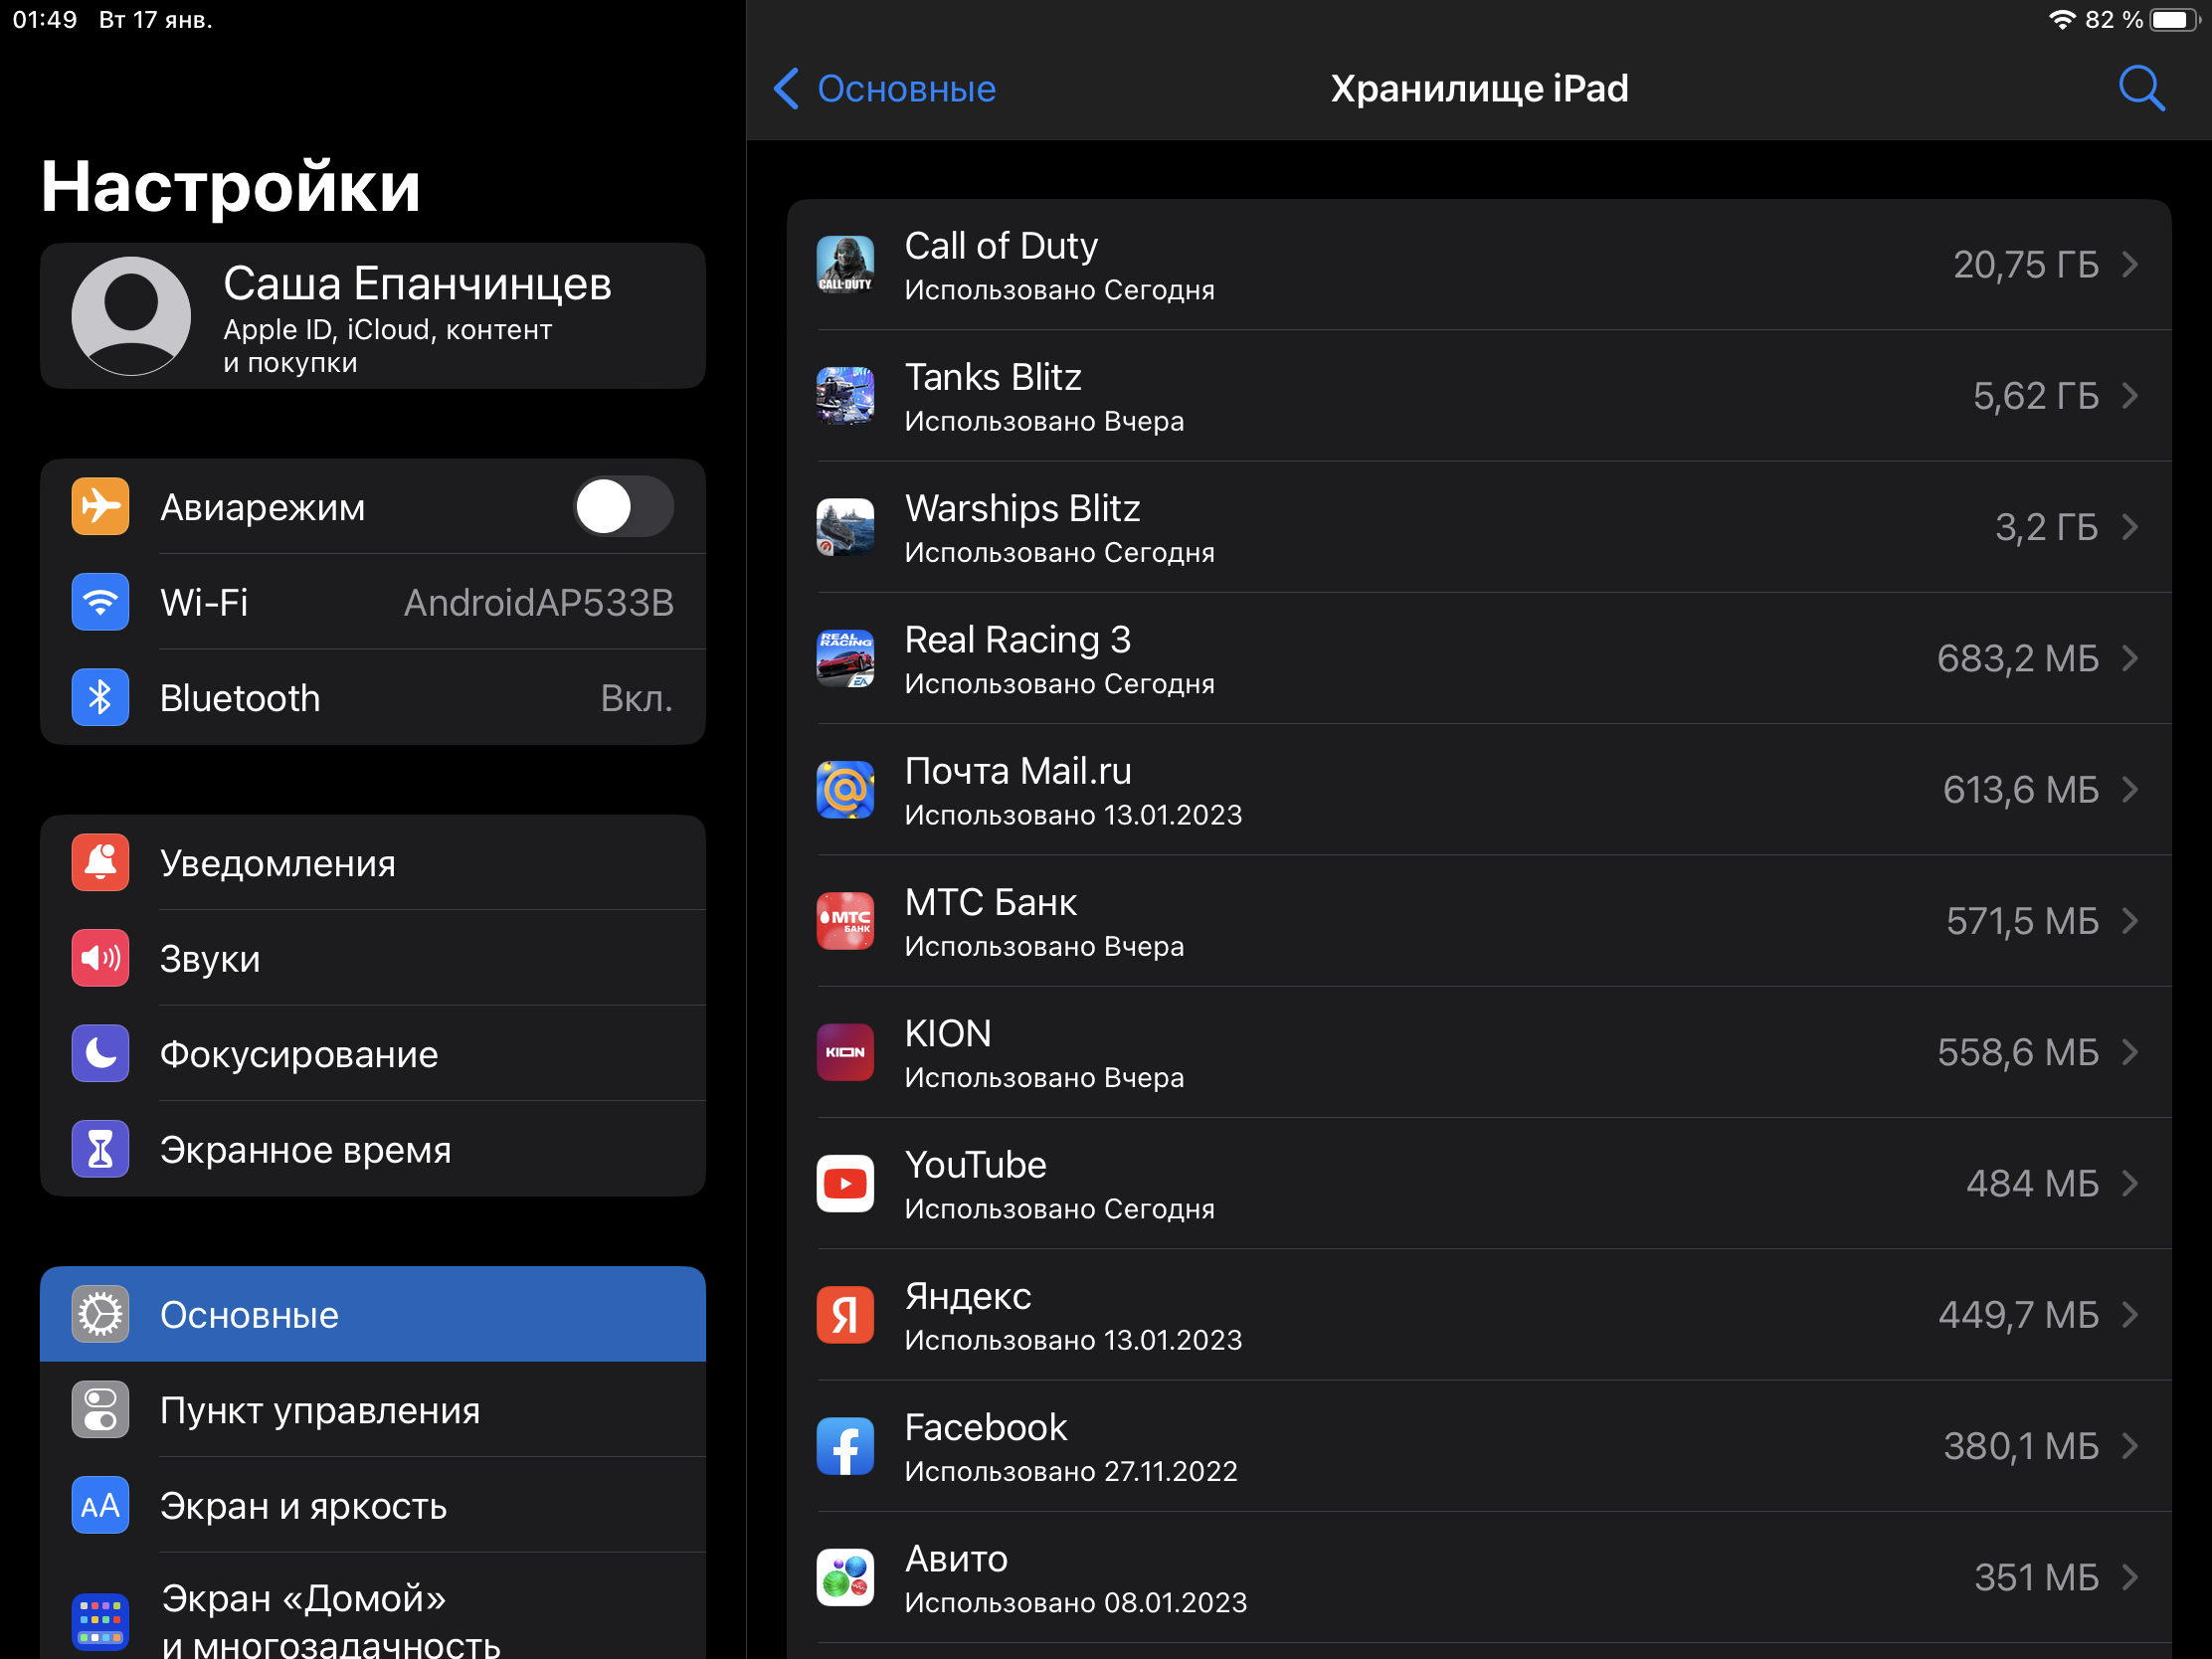Open Фокусирование settings section
This screenshot has height=1659, width=2212.
click(373, 1053)
